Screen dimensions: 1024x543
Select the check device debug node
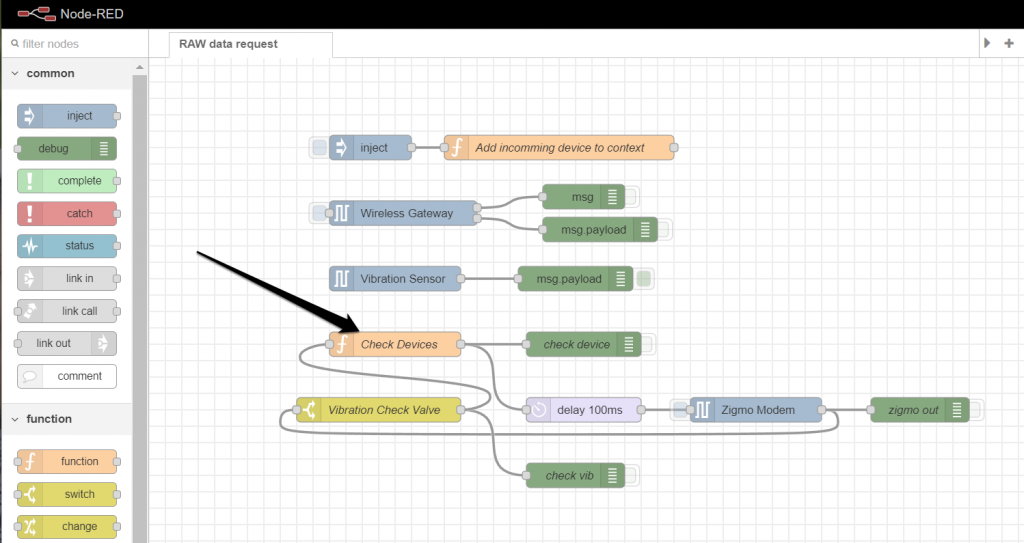583,344
